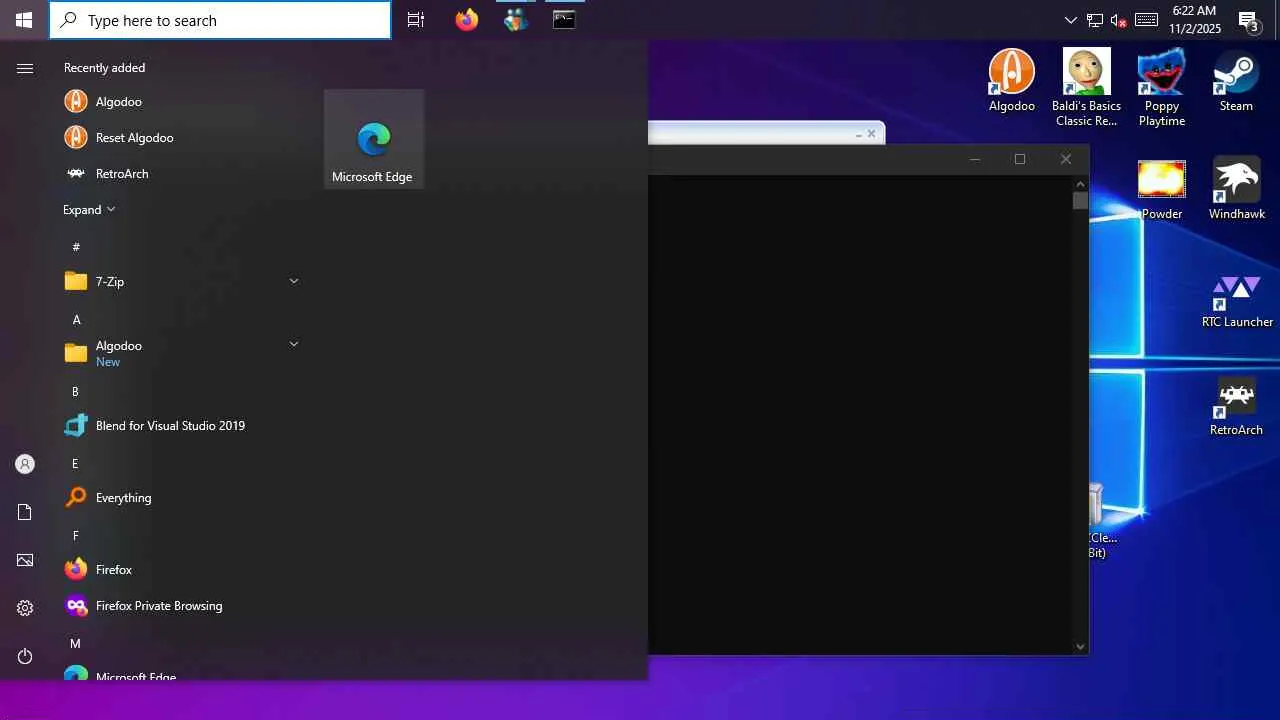Screen dimensions: 1280x720
Task: Open Settings gear in Start sidebar
Action: click(25, 608)
